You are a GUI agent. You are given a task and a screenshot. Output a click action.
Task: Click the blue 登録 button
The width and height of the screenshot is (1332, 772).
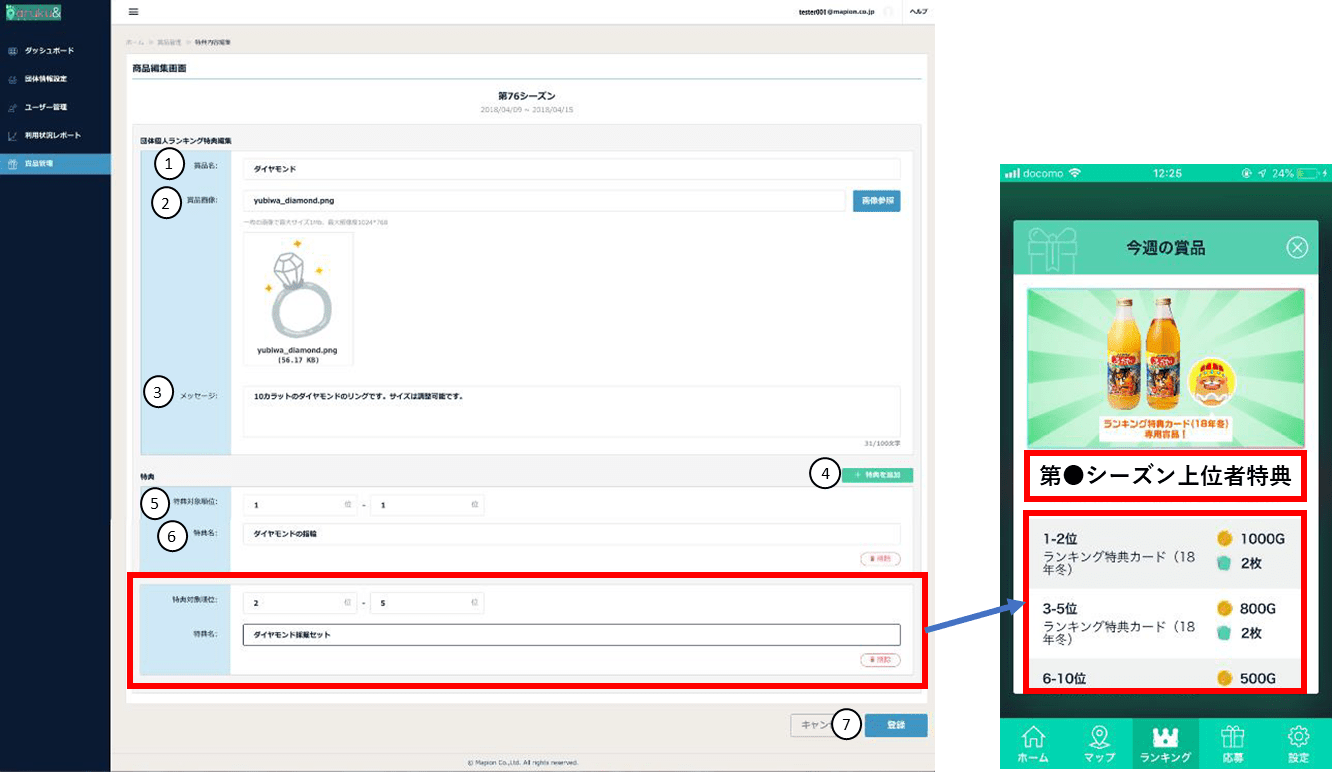tap(895, 725)
